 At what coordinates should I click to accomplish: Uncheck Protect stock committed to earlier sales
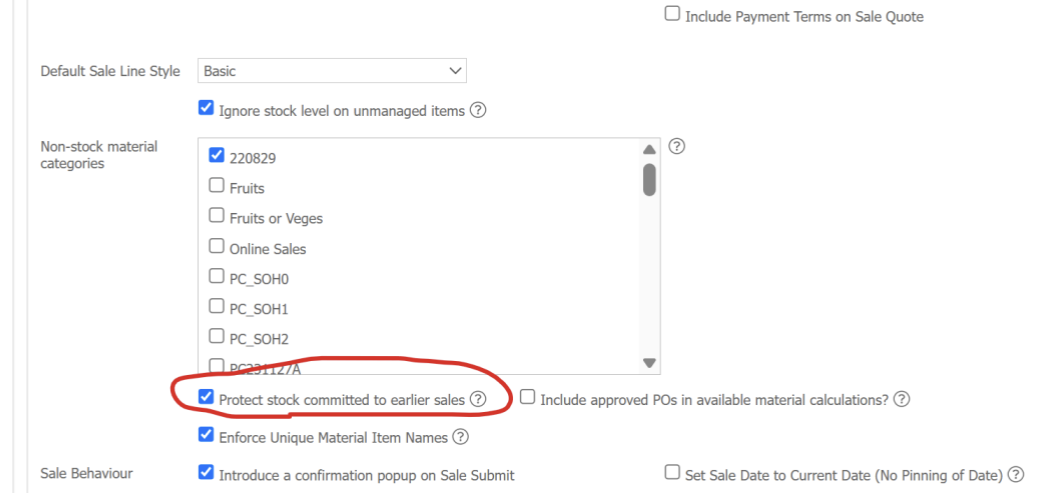(x=206, y=398)
